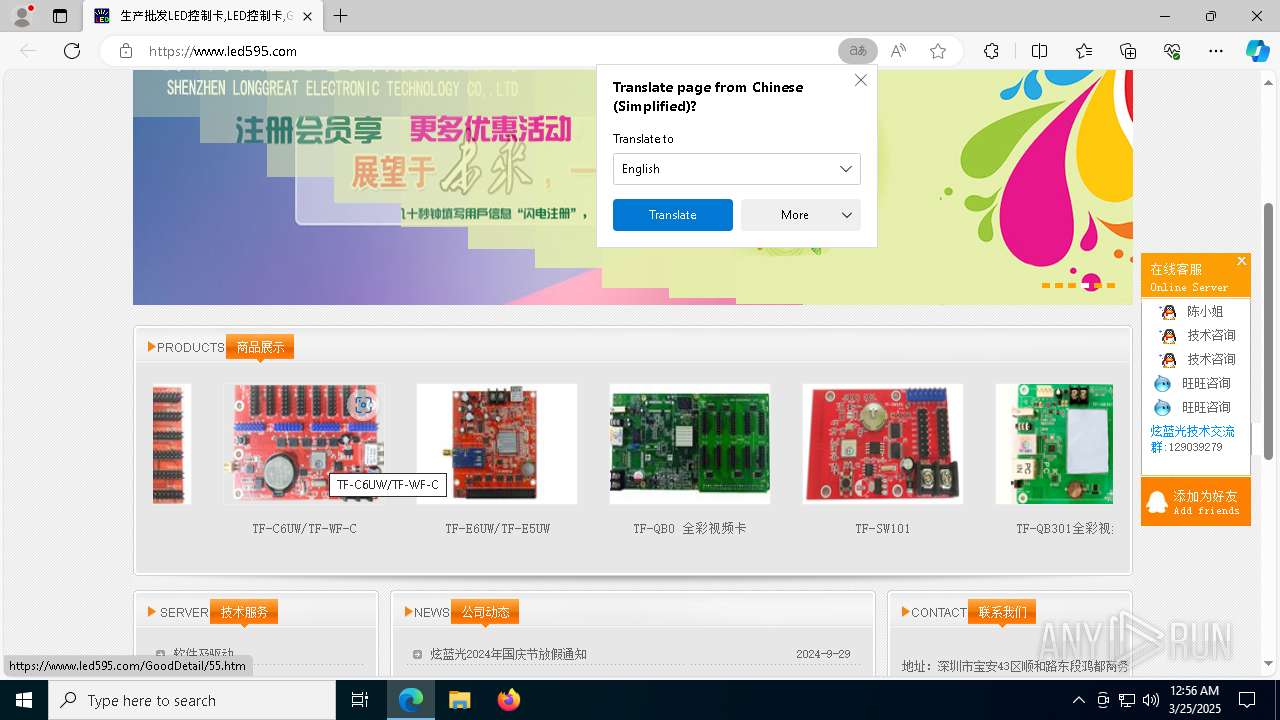
Task: Open the Favorites list icon
Action: pyautogui.click(x=1084, y=51)
